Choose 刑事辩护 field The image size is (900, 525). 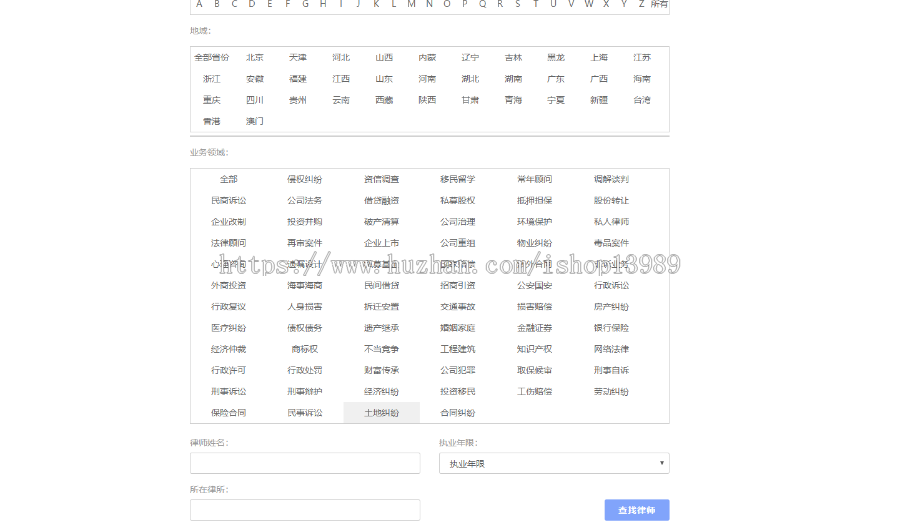[305, 391]
